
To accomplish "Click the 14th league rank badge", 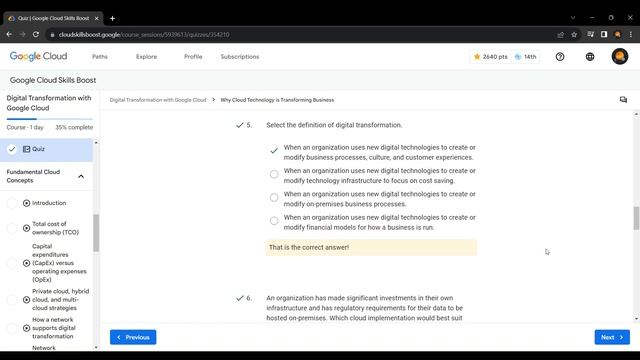I will click(x=526, y=57).
